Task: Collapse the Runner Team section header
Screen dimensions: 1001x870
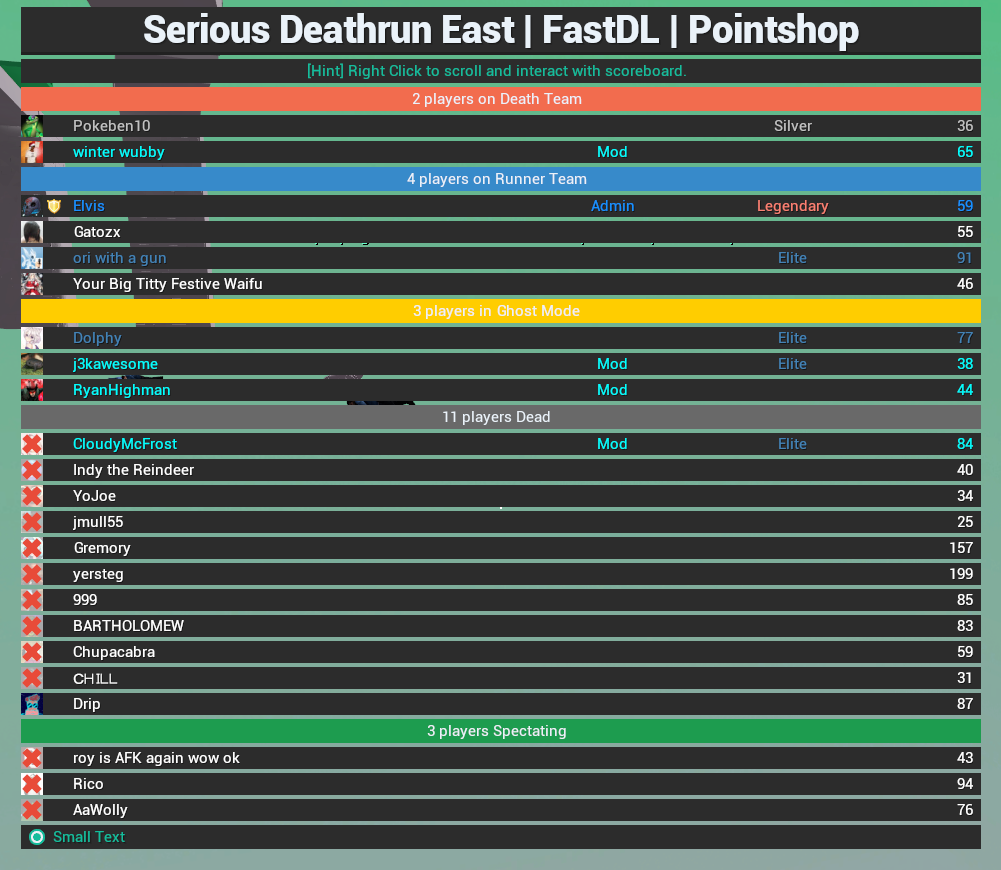Action: [500, 179]
